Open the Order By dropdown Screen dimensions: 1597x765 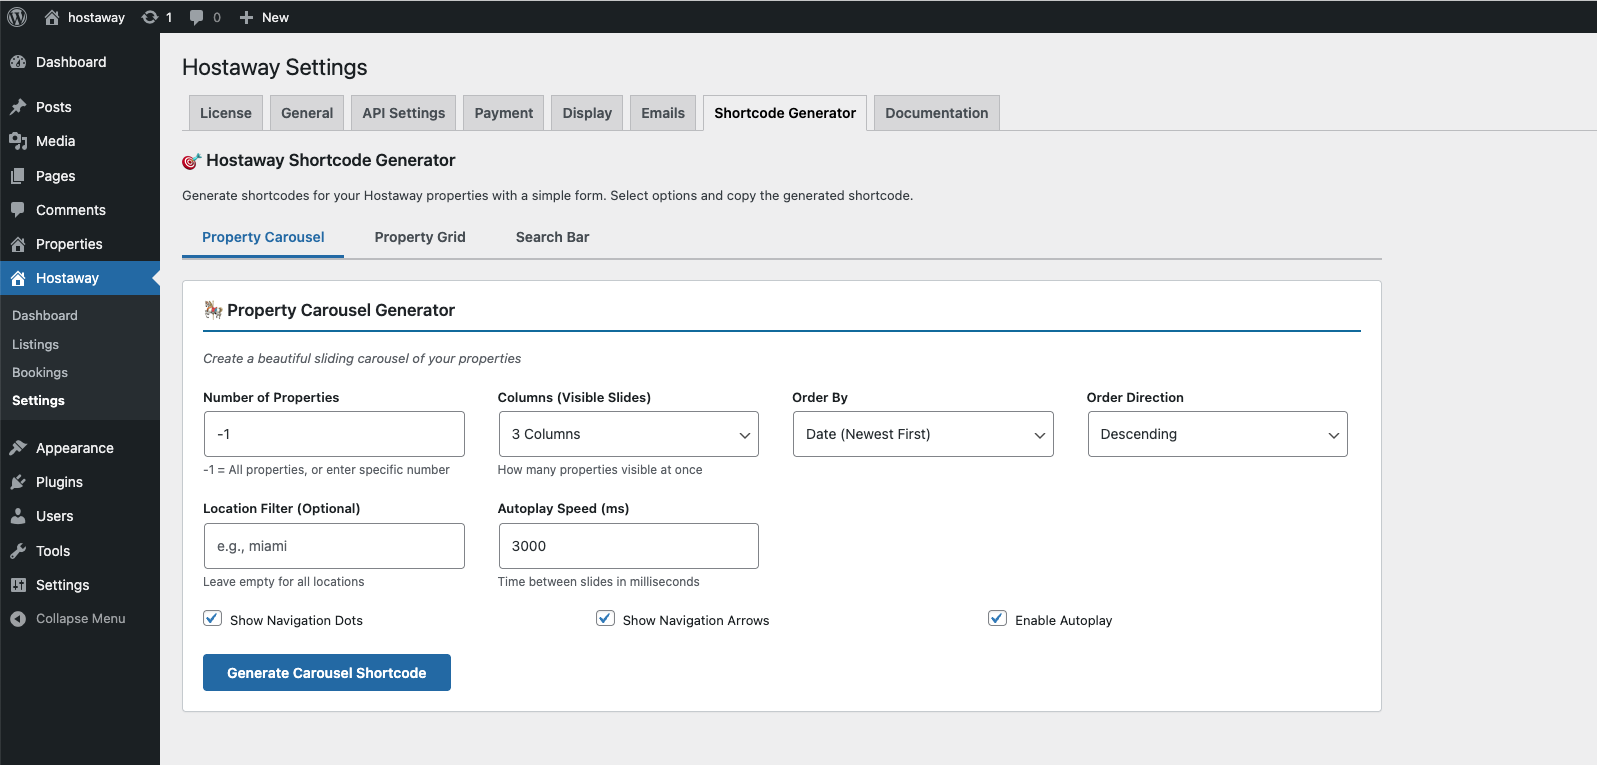click(x=923, y=434)
